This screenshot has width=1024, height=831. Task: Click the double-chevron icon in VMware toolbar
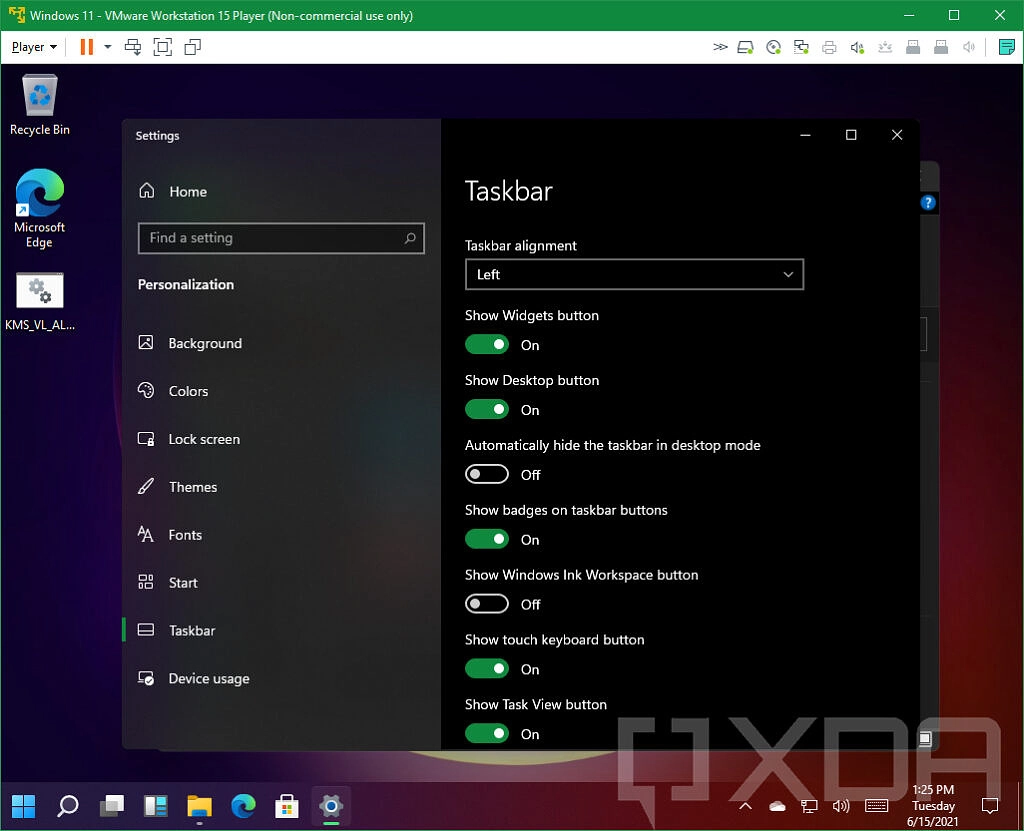720,47
